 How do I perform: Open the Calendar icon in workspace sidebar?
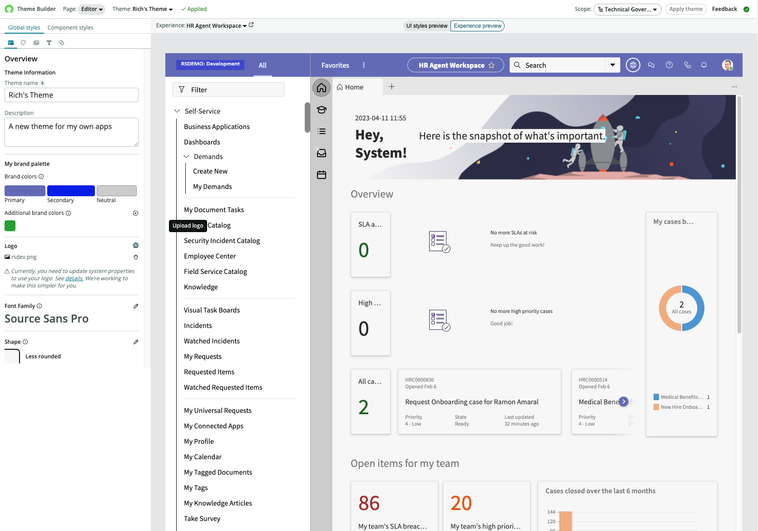[321, 175]
